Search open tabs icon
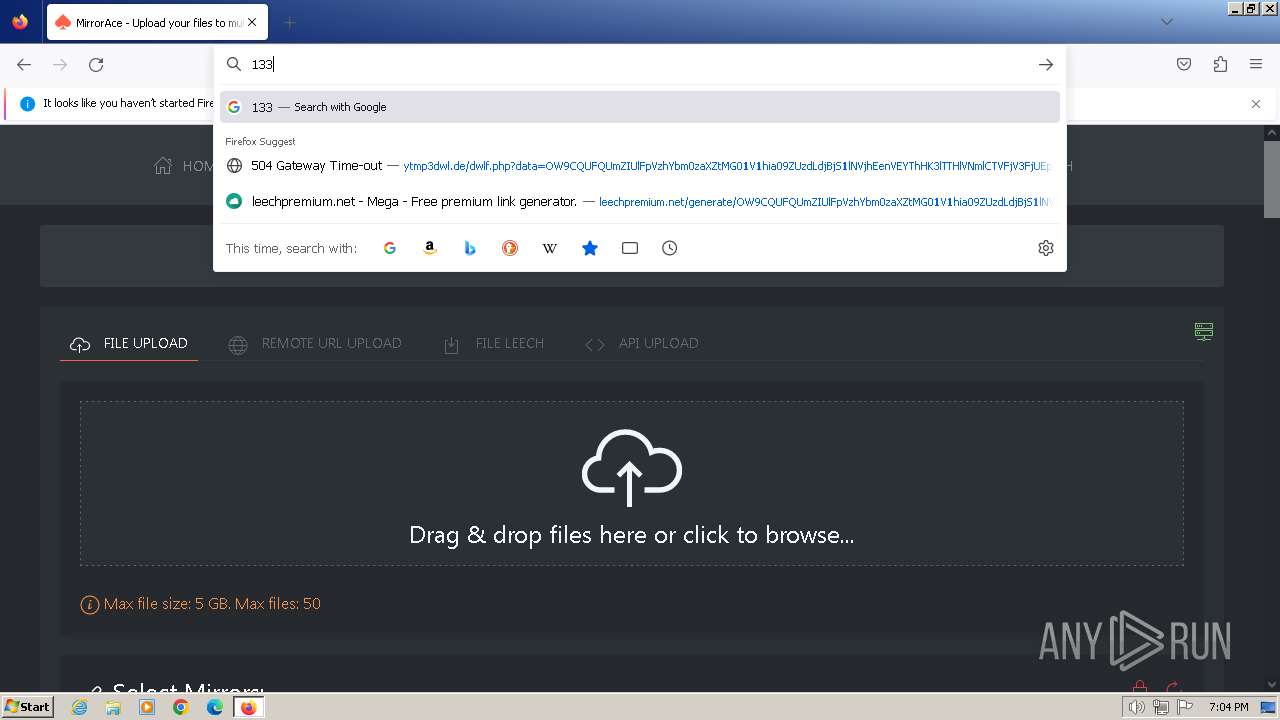 point(630,248)
